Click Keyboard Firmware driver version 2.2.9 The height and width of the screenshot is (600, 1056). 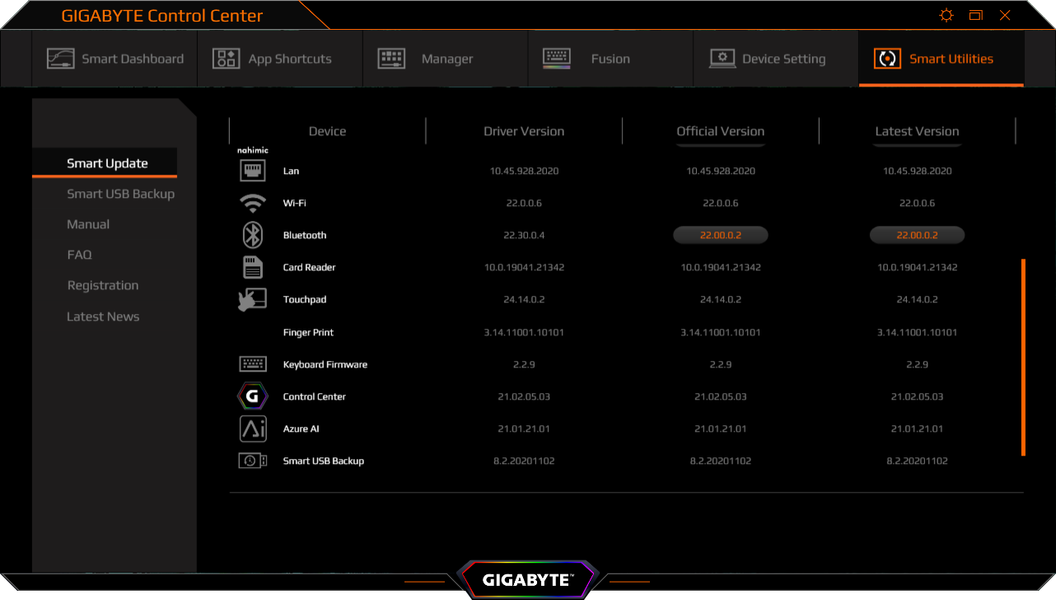524,364
